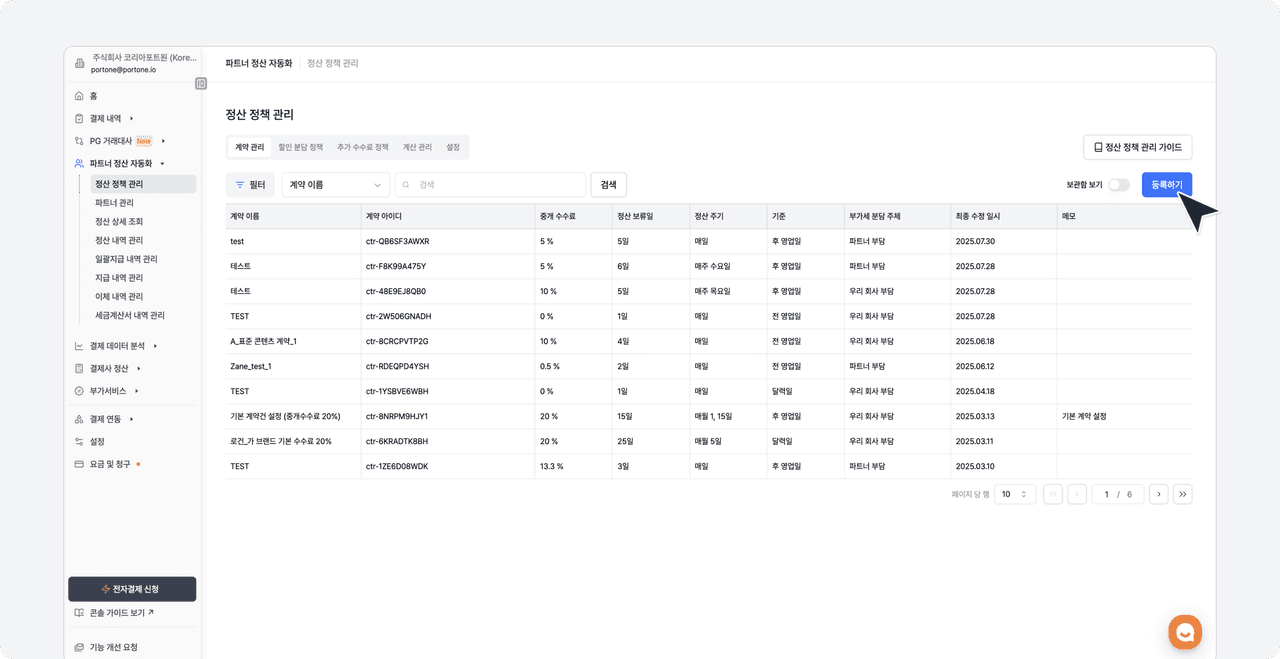The image size is (1280, 659).
Task: Open the 정산 정책 관리 가이드 button
Action: pyautogui.click(x=1137, y=147)
